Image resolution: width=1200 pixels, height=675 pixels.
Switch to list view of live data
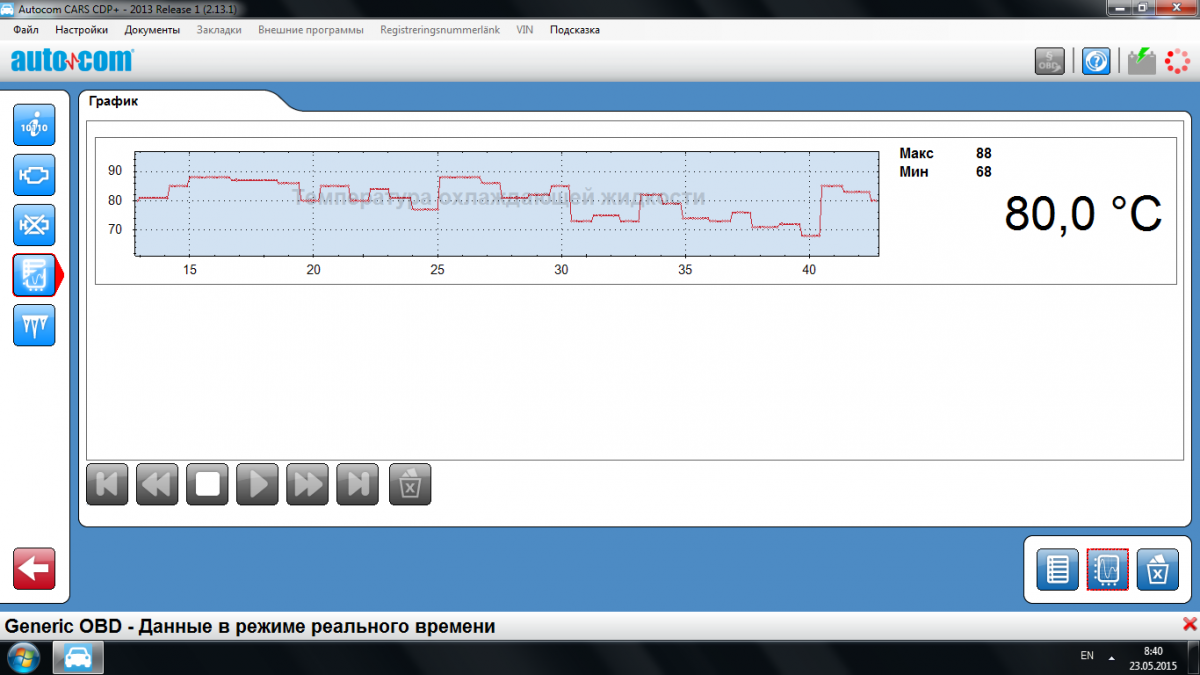click(1057, 570)
